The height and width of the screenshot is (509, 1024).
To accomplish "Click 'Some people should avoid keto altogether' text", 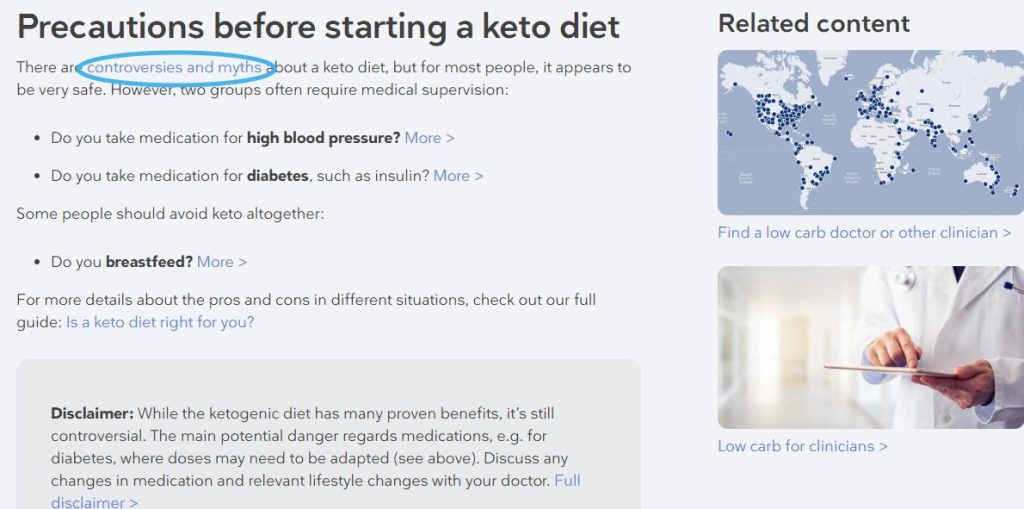I will click(x=170, y=214).
